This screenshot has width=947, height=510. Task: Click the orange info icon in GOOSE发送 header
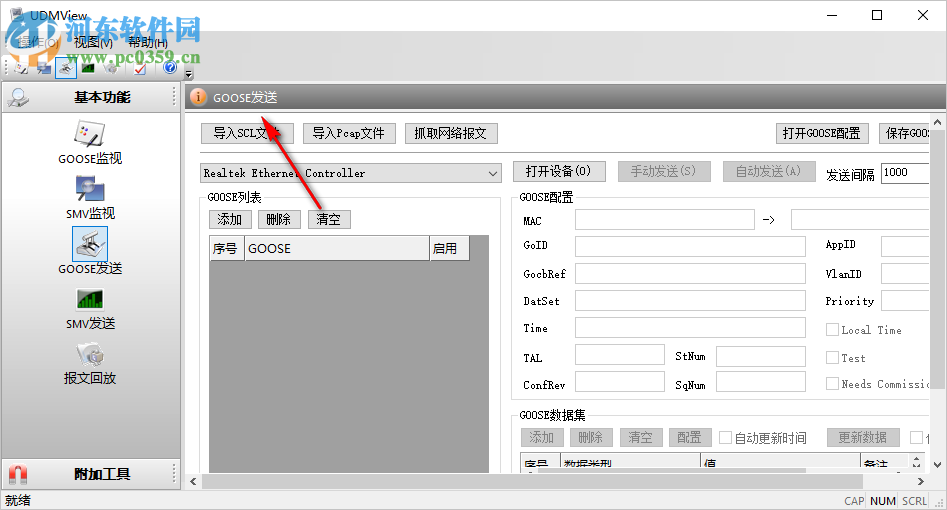[198, 97]
